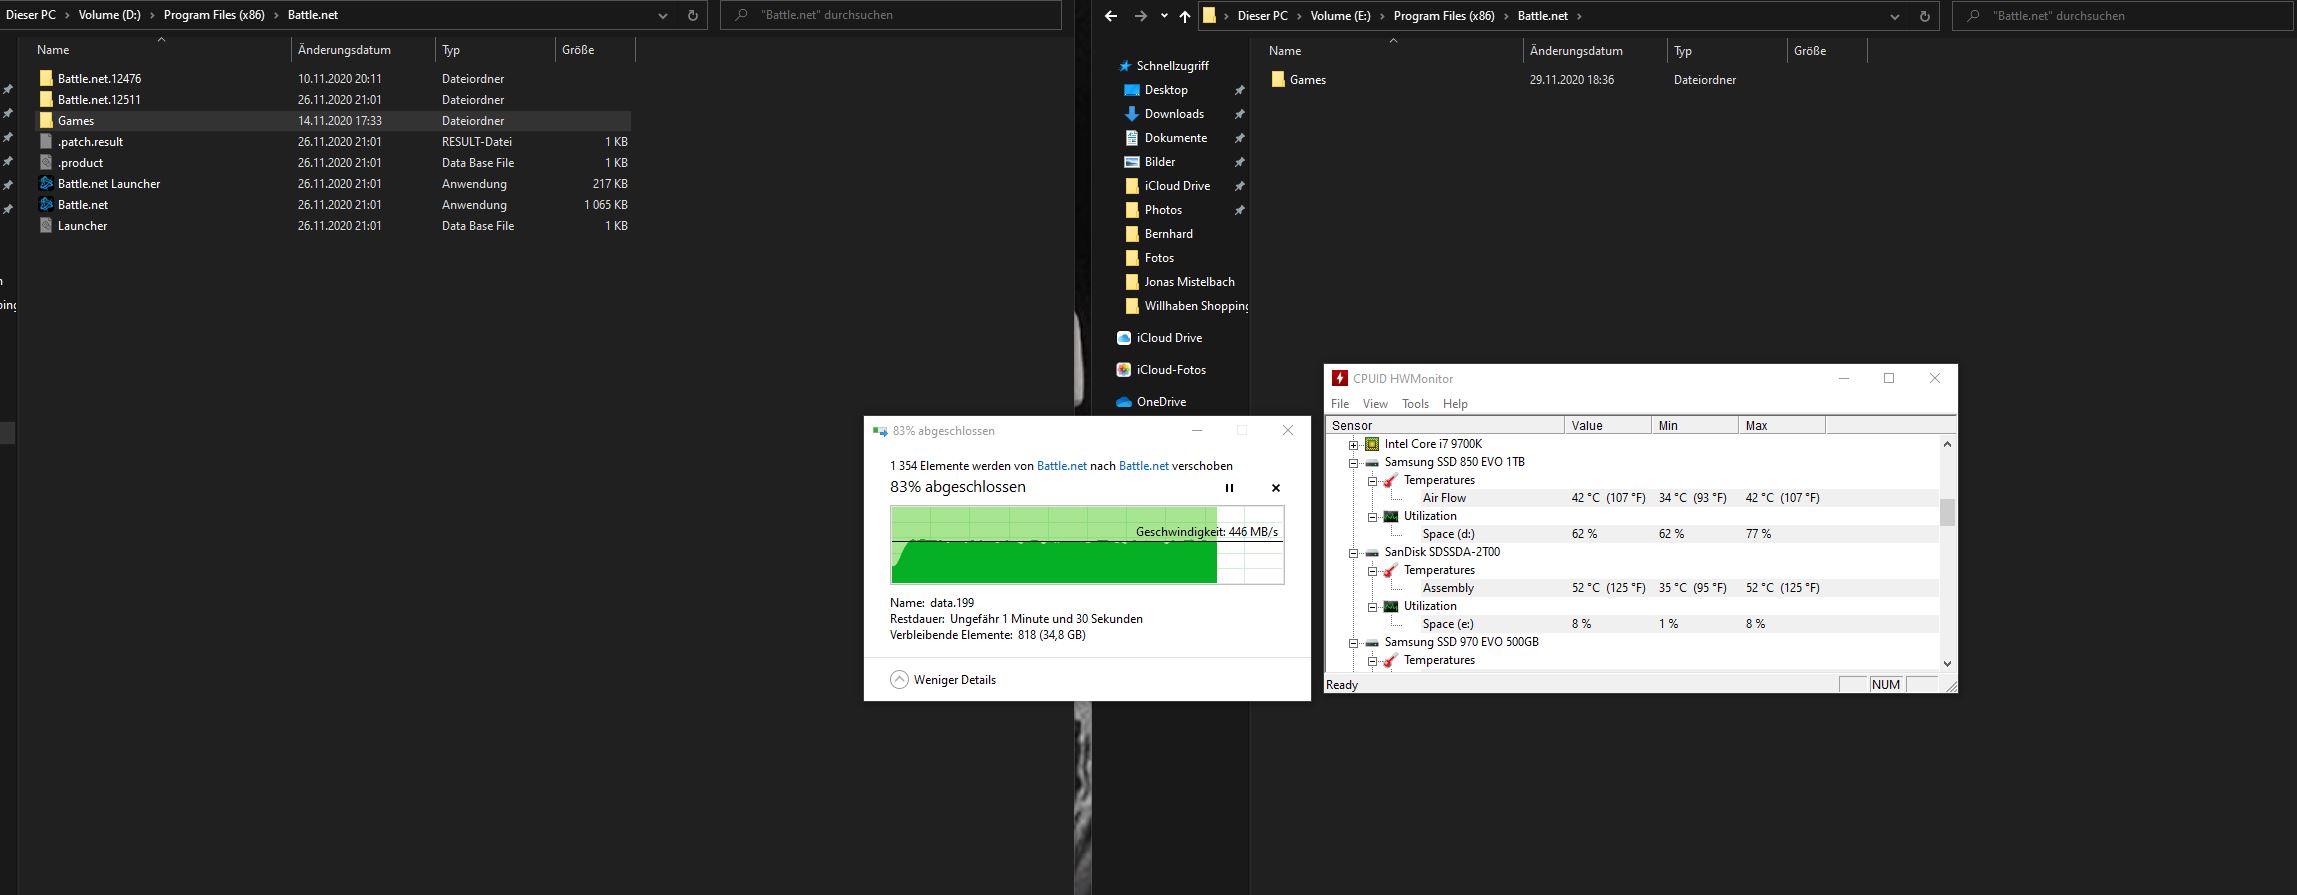Viewport: 2297px width, 895px height.
Task: Select the Battle.net.12511 folder icon
Action: 46,99
